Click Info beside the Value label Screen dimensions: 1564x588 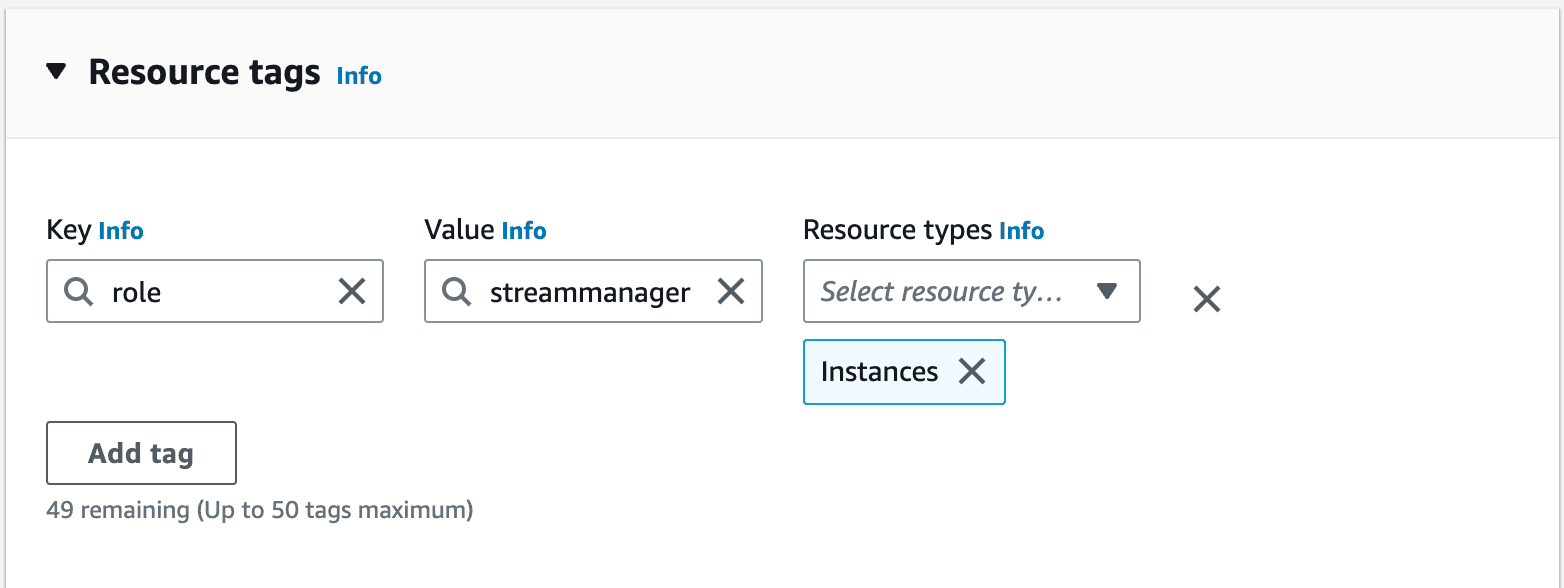524,230
